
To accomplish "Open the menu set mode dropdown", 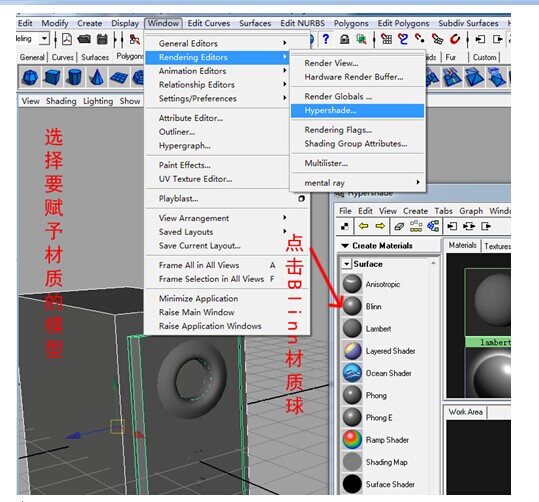I will pos(44,39).
